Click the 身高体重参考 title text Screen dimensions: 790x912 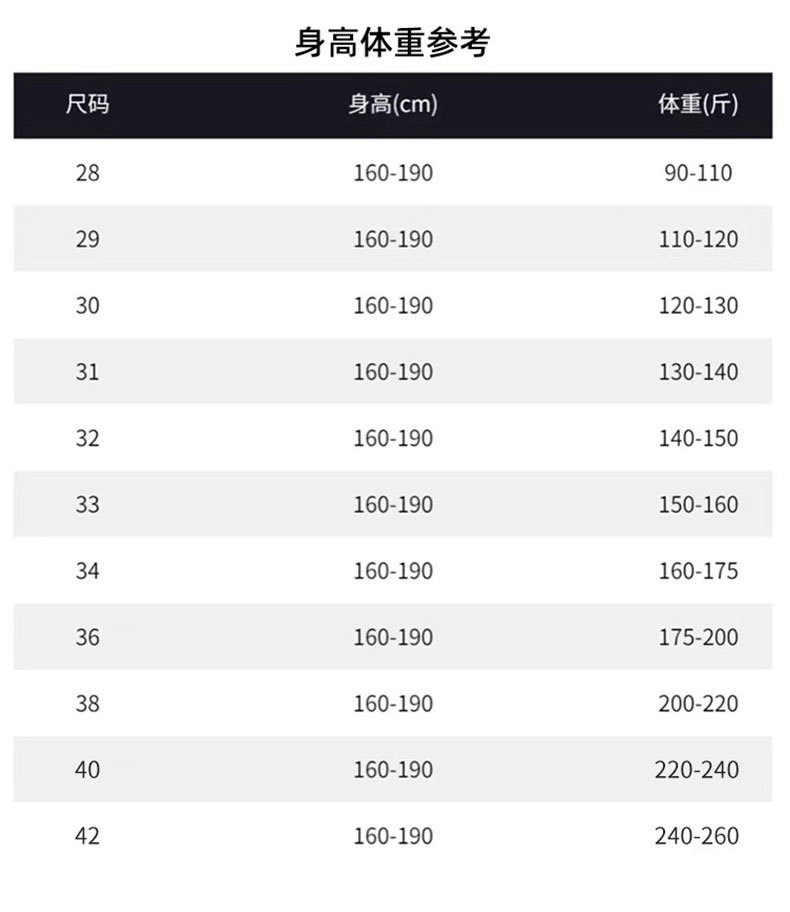[392, 42]
